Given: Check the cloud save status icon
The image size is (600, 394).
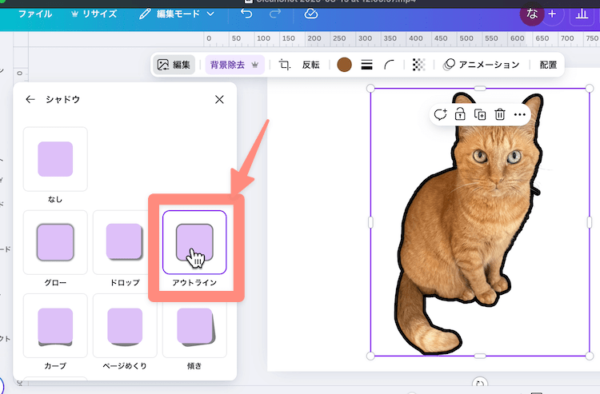Looking at the screenshot, I should pyautogui.click(x=311, y=14).
